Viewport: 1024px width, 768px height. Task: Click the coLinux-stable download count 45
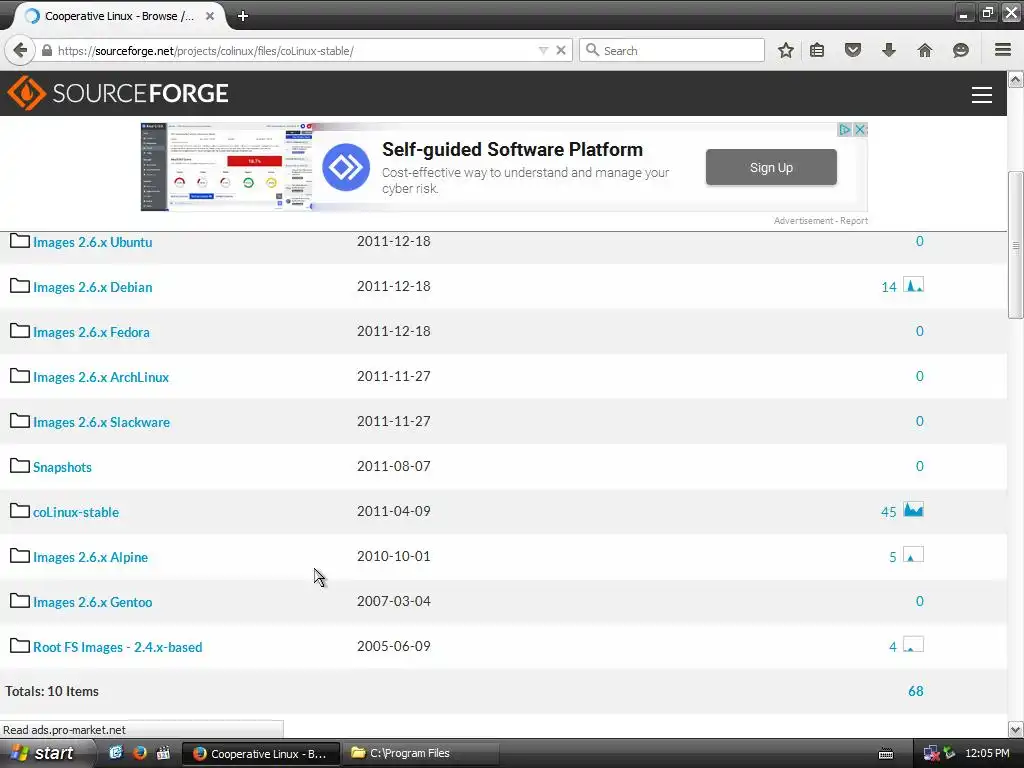[x=889, y=512]
